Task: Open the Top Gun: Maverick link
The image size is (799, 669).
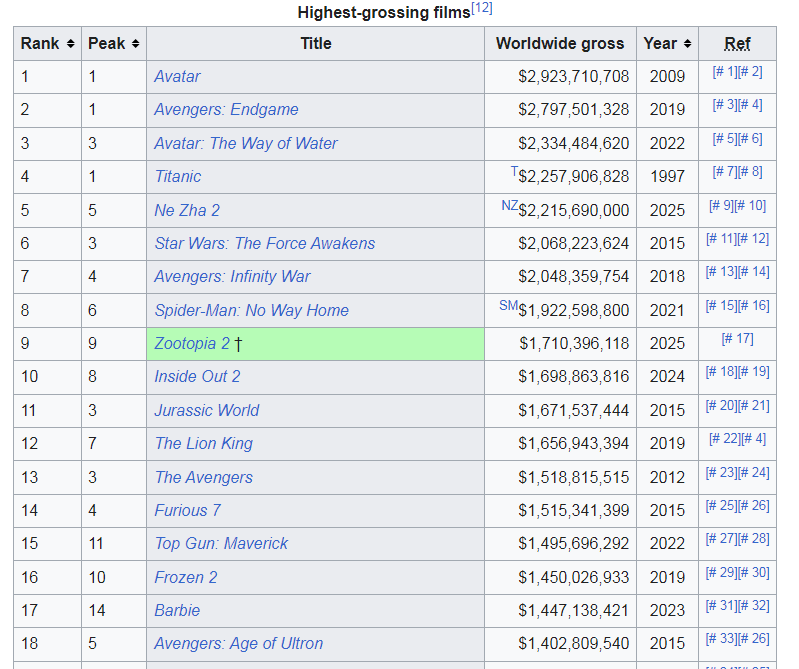Action: [221, 543]
